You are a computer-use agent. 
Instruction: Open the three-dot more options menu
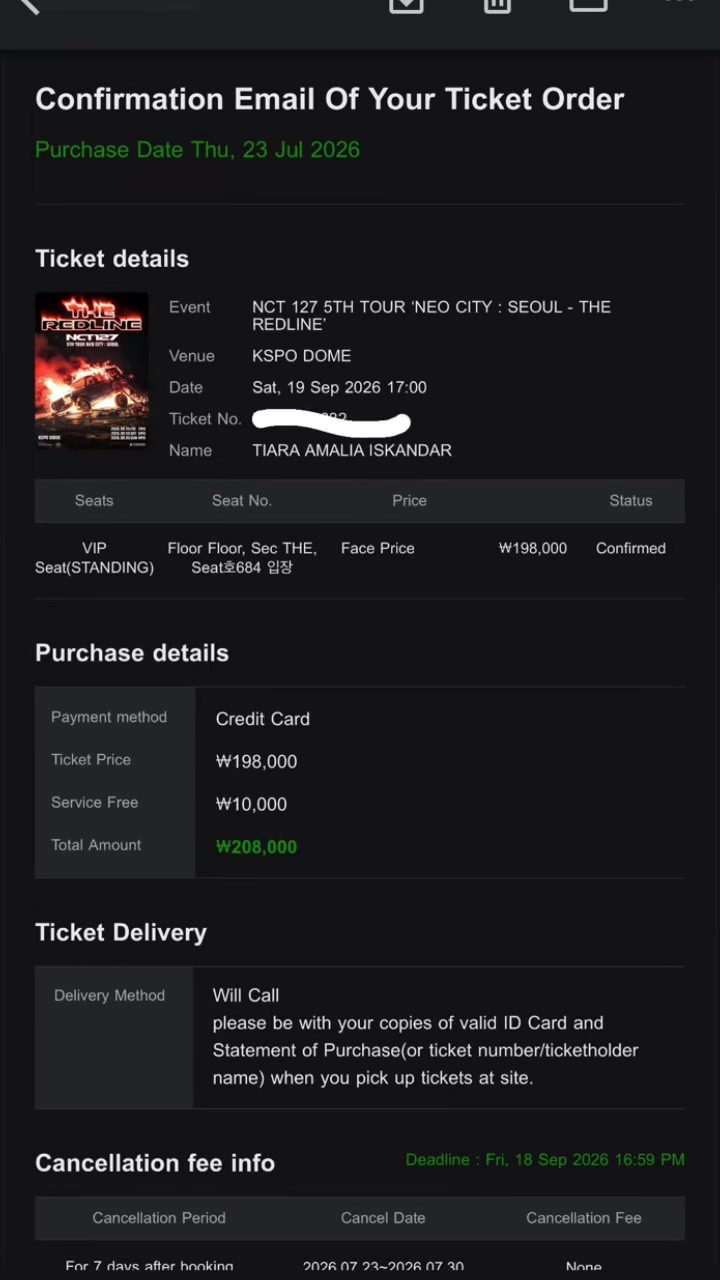click(x=679, y=3)
